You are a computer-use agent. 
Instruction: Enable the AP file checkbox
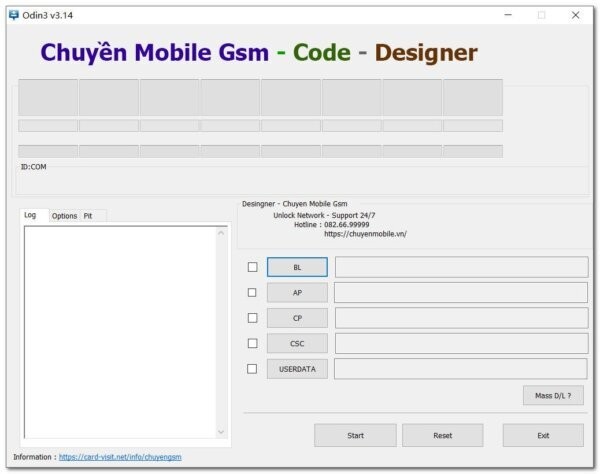tap(252, 292)
